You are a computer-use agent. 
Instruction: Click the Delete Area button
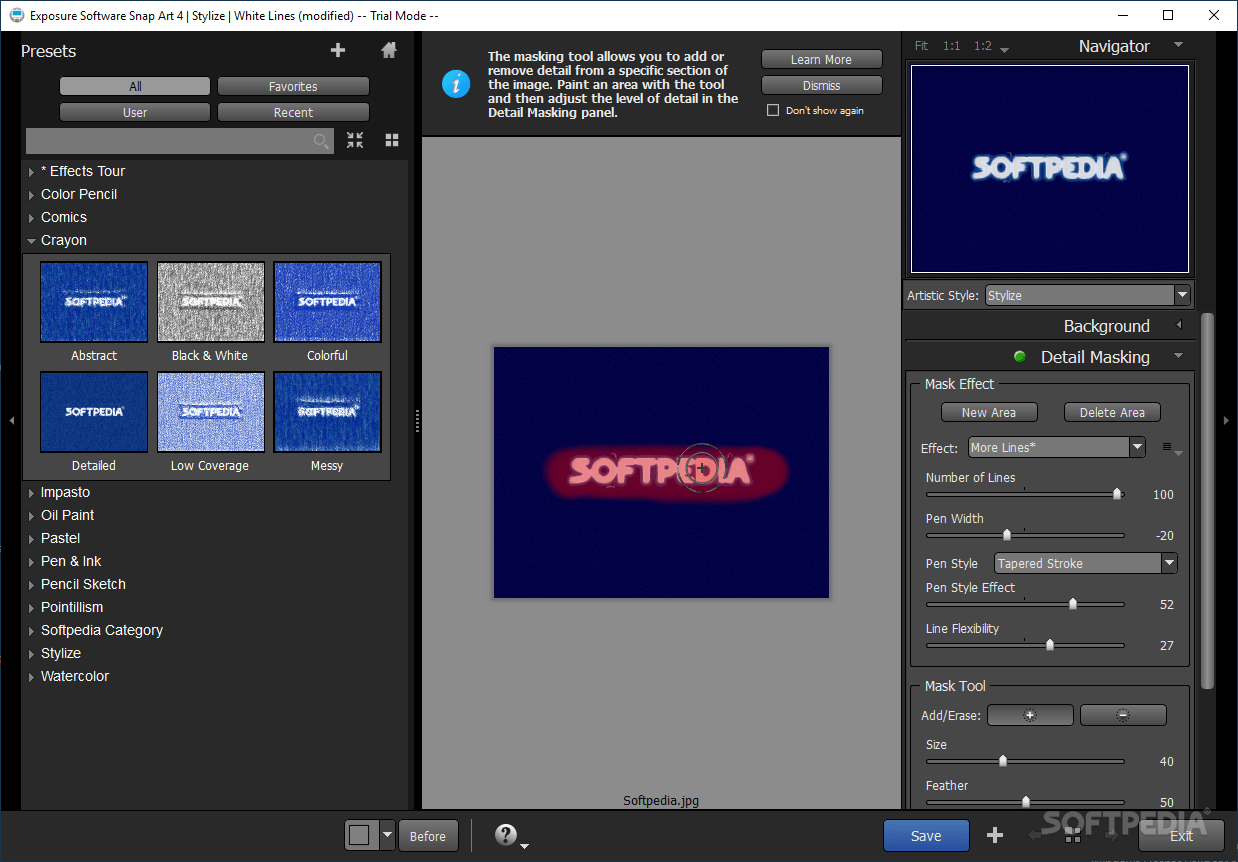1112,412
